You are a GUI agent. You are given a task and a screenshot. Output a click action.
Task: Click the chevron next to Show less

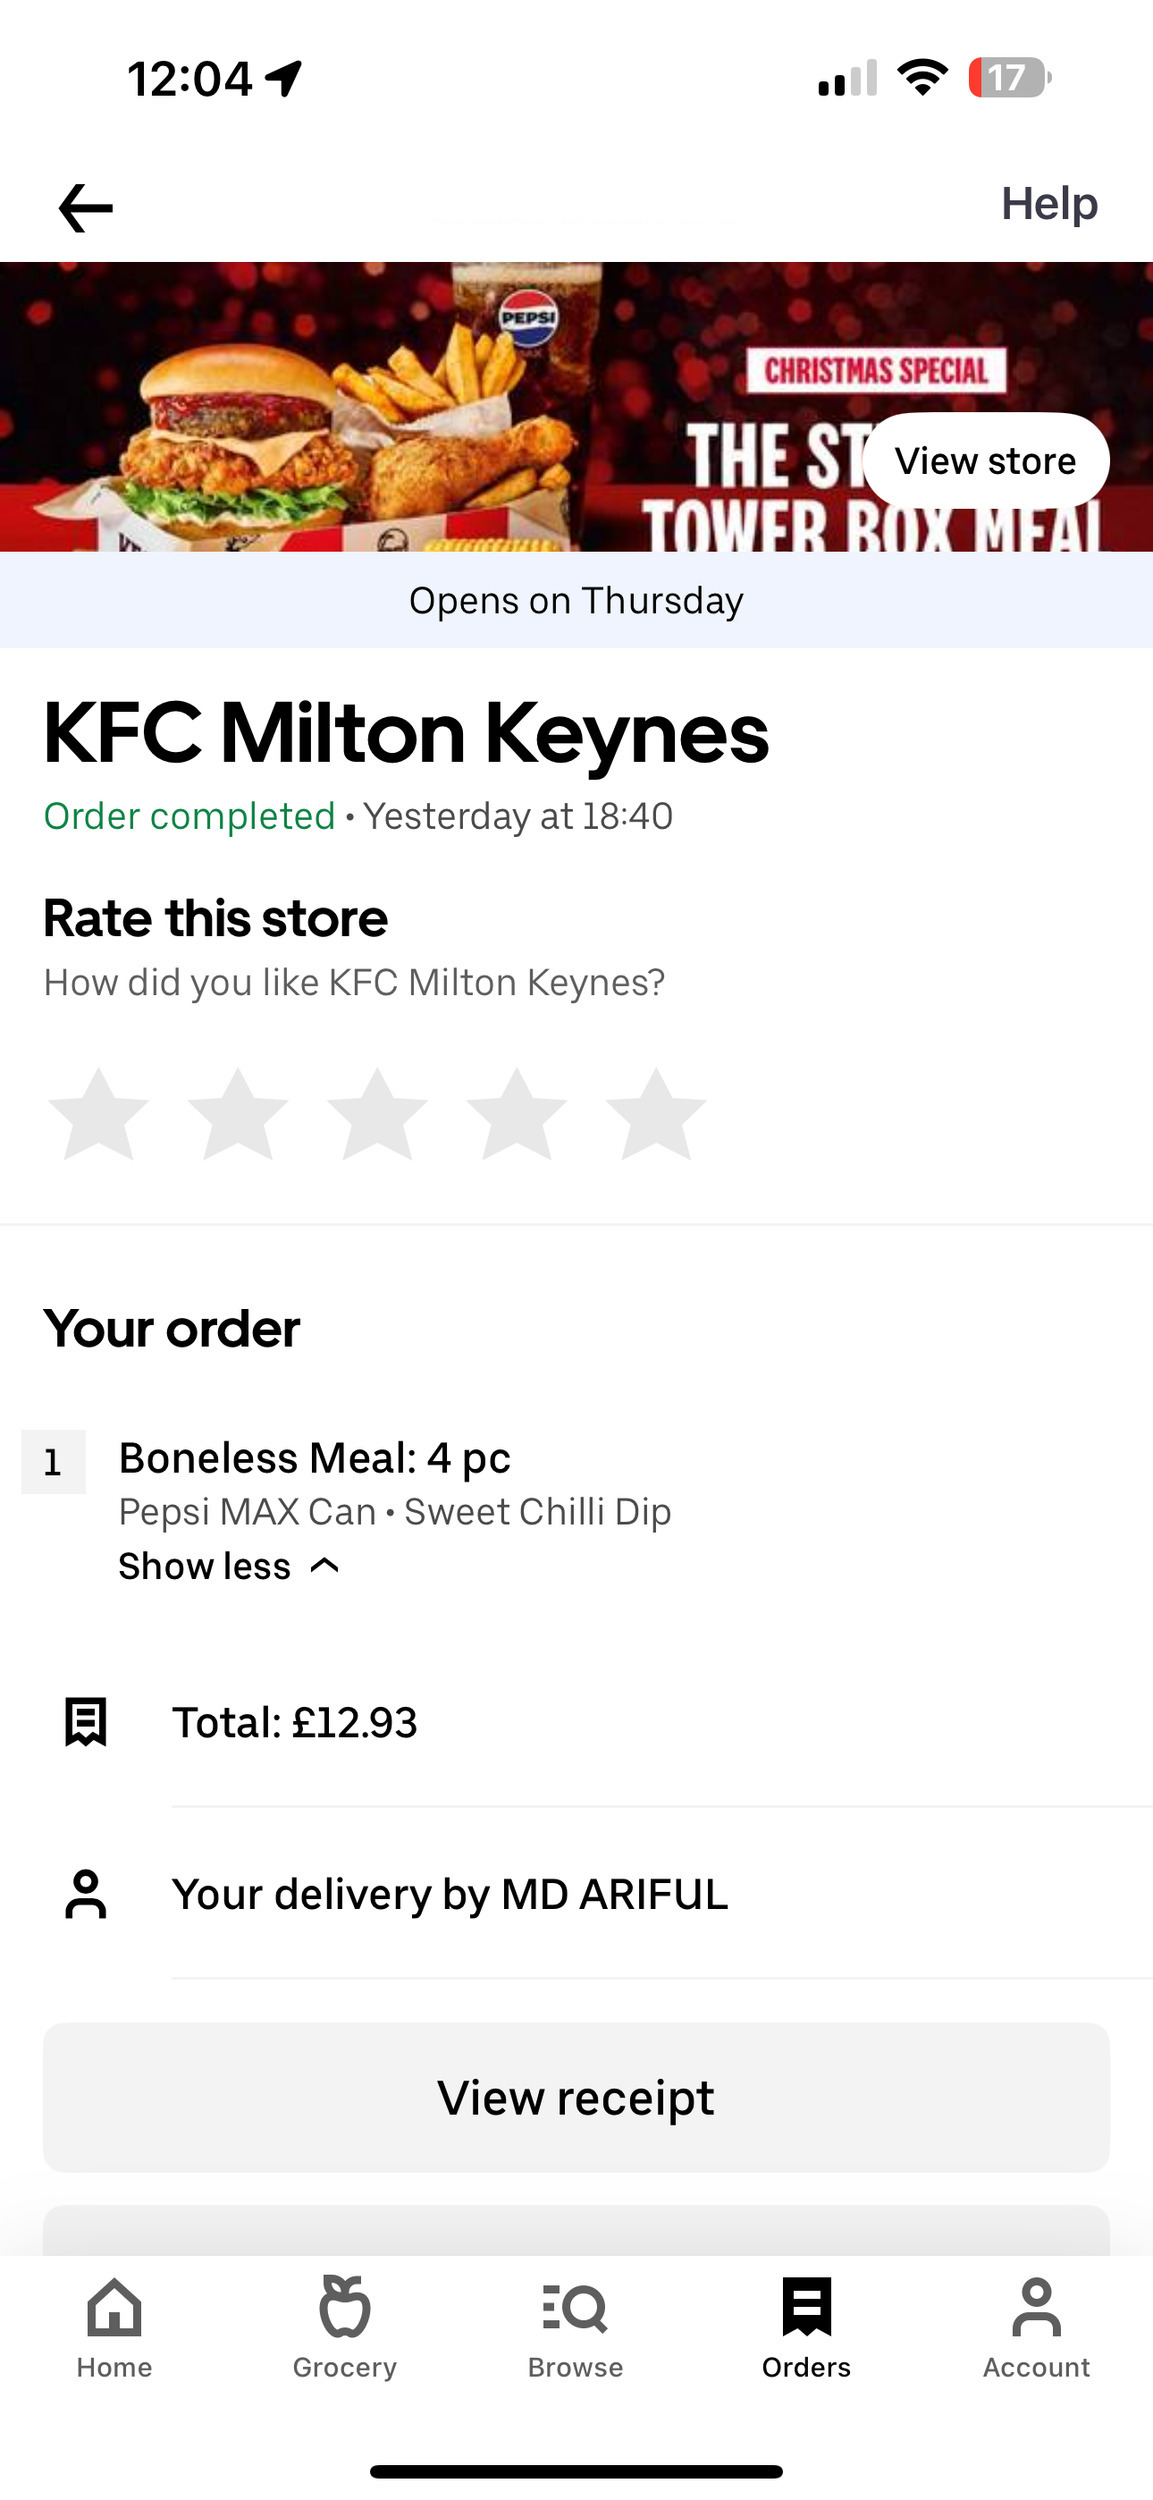tap(325, 1565)
